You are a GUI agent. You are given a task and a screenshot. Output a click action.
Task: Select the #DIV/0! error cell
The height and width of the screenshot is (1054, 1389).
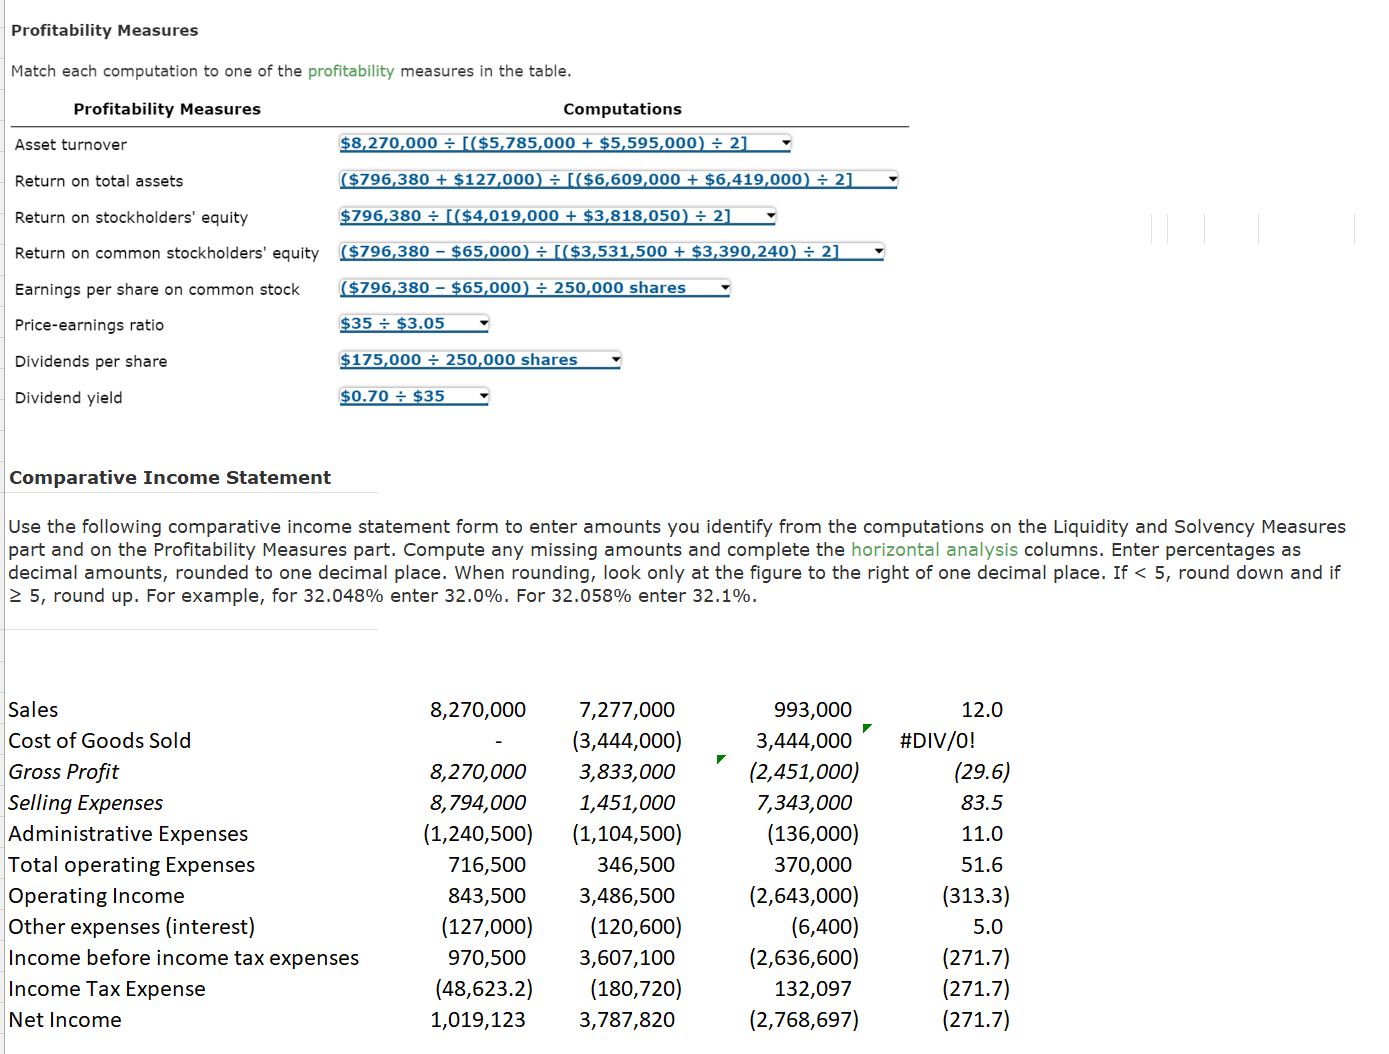(x=937, y=741)
